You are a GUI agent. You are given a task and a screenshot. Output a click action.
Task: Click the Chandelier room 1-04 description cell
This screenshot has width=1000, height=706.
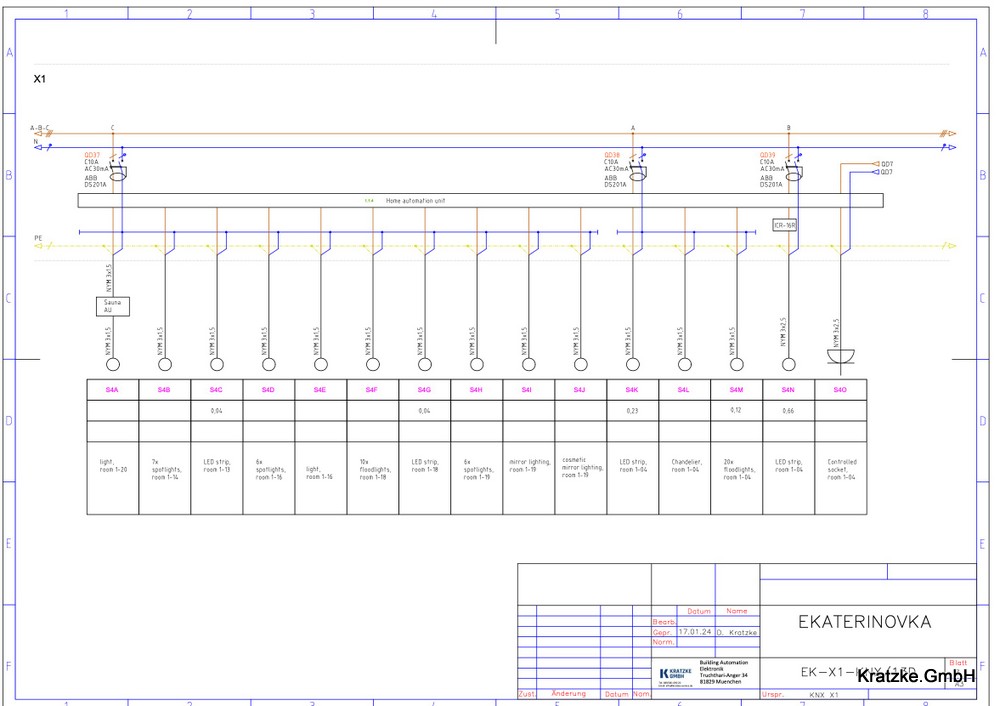tap(684, 466)
